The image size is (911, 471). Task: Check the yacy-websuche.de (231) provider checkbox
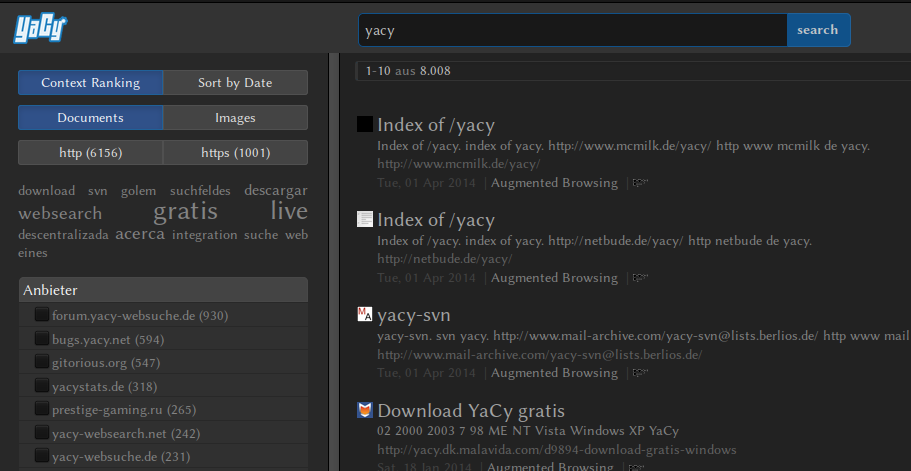[x=41, y=456]
